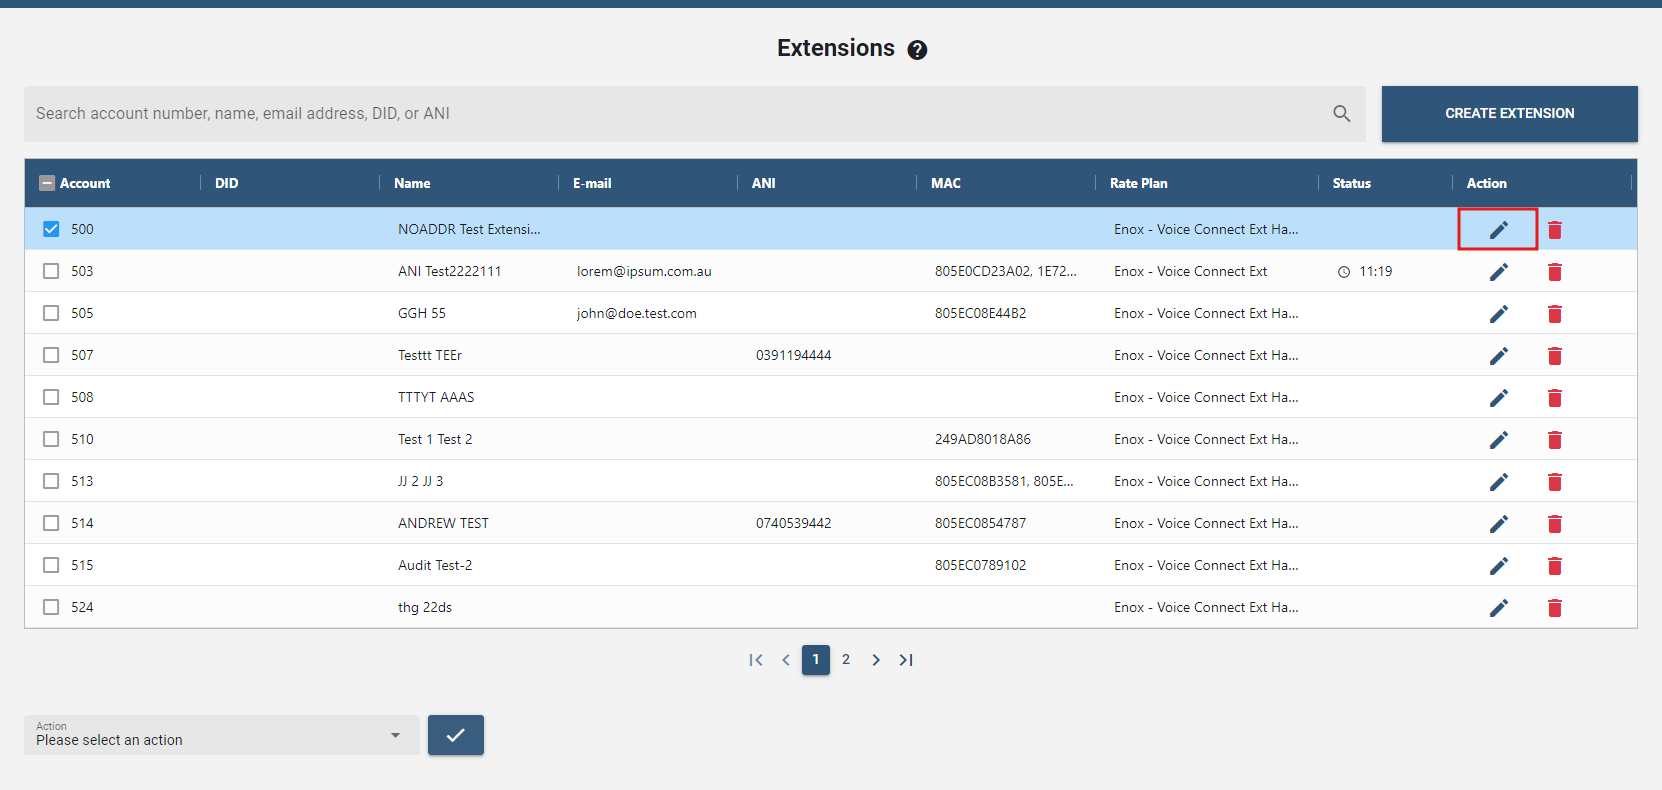Edit extension 524 via pencil icon
This screenshot has height=790, width=1662.
(1498, 608)
